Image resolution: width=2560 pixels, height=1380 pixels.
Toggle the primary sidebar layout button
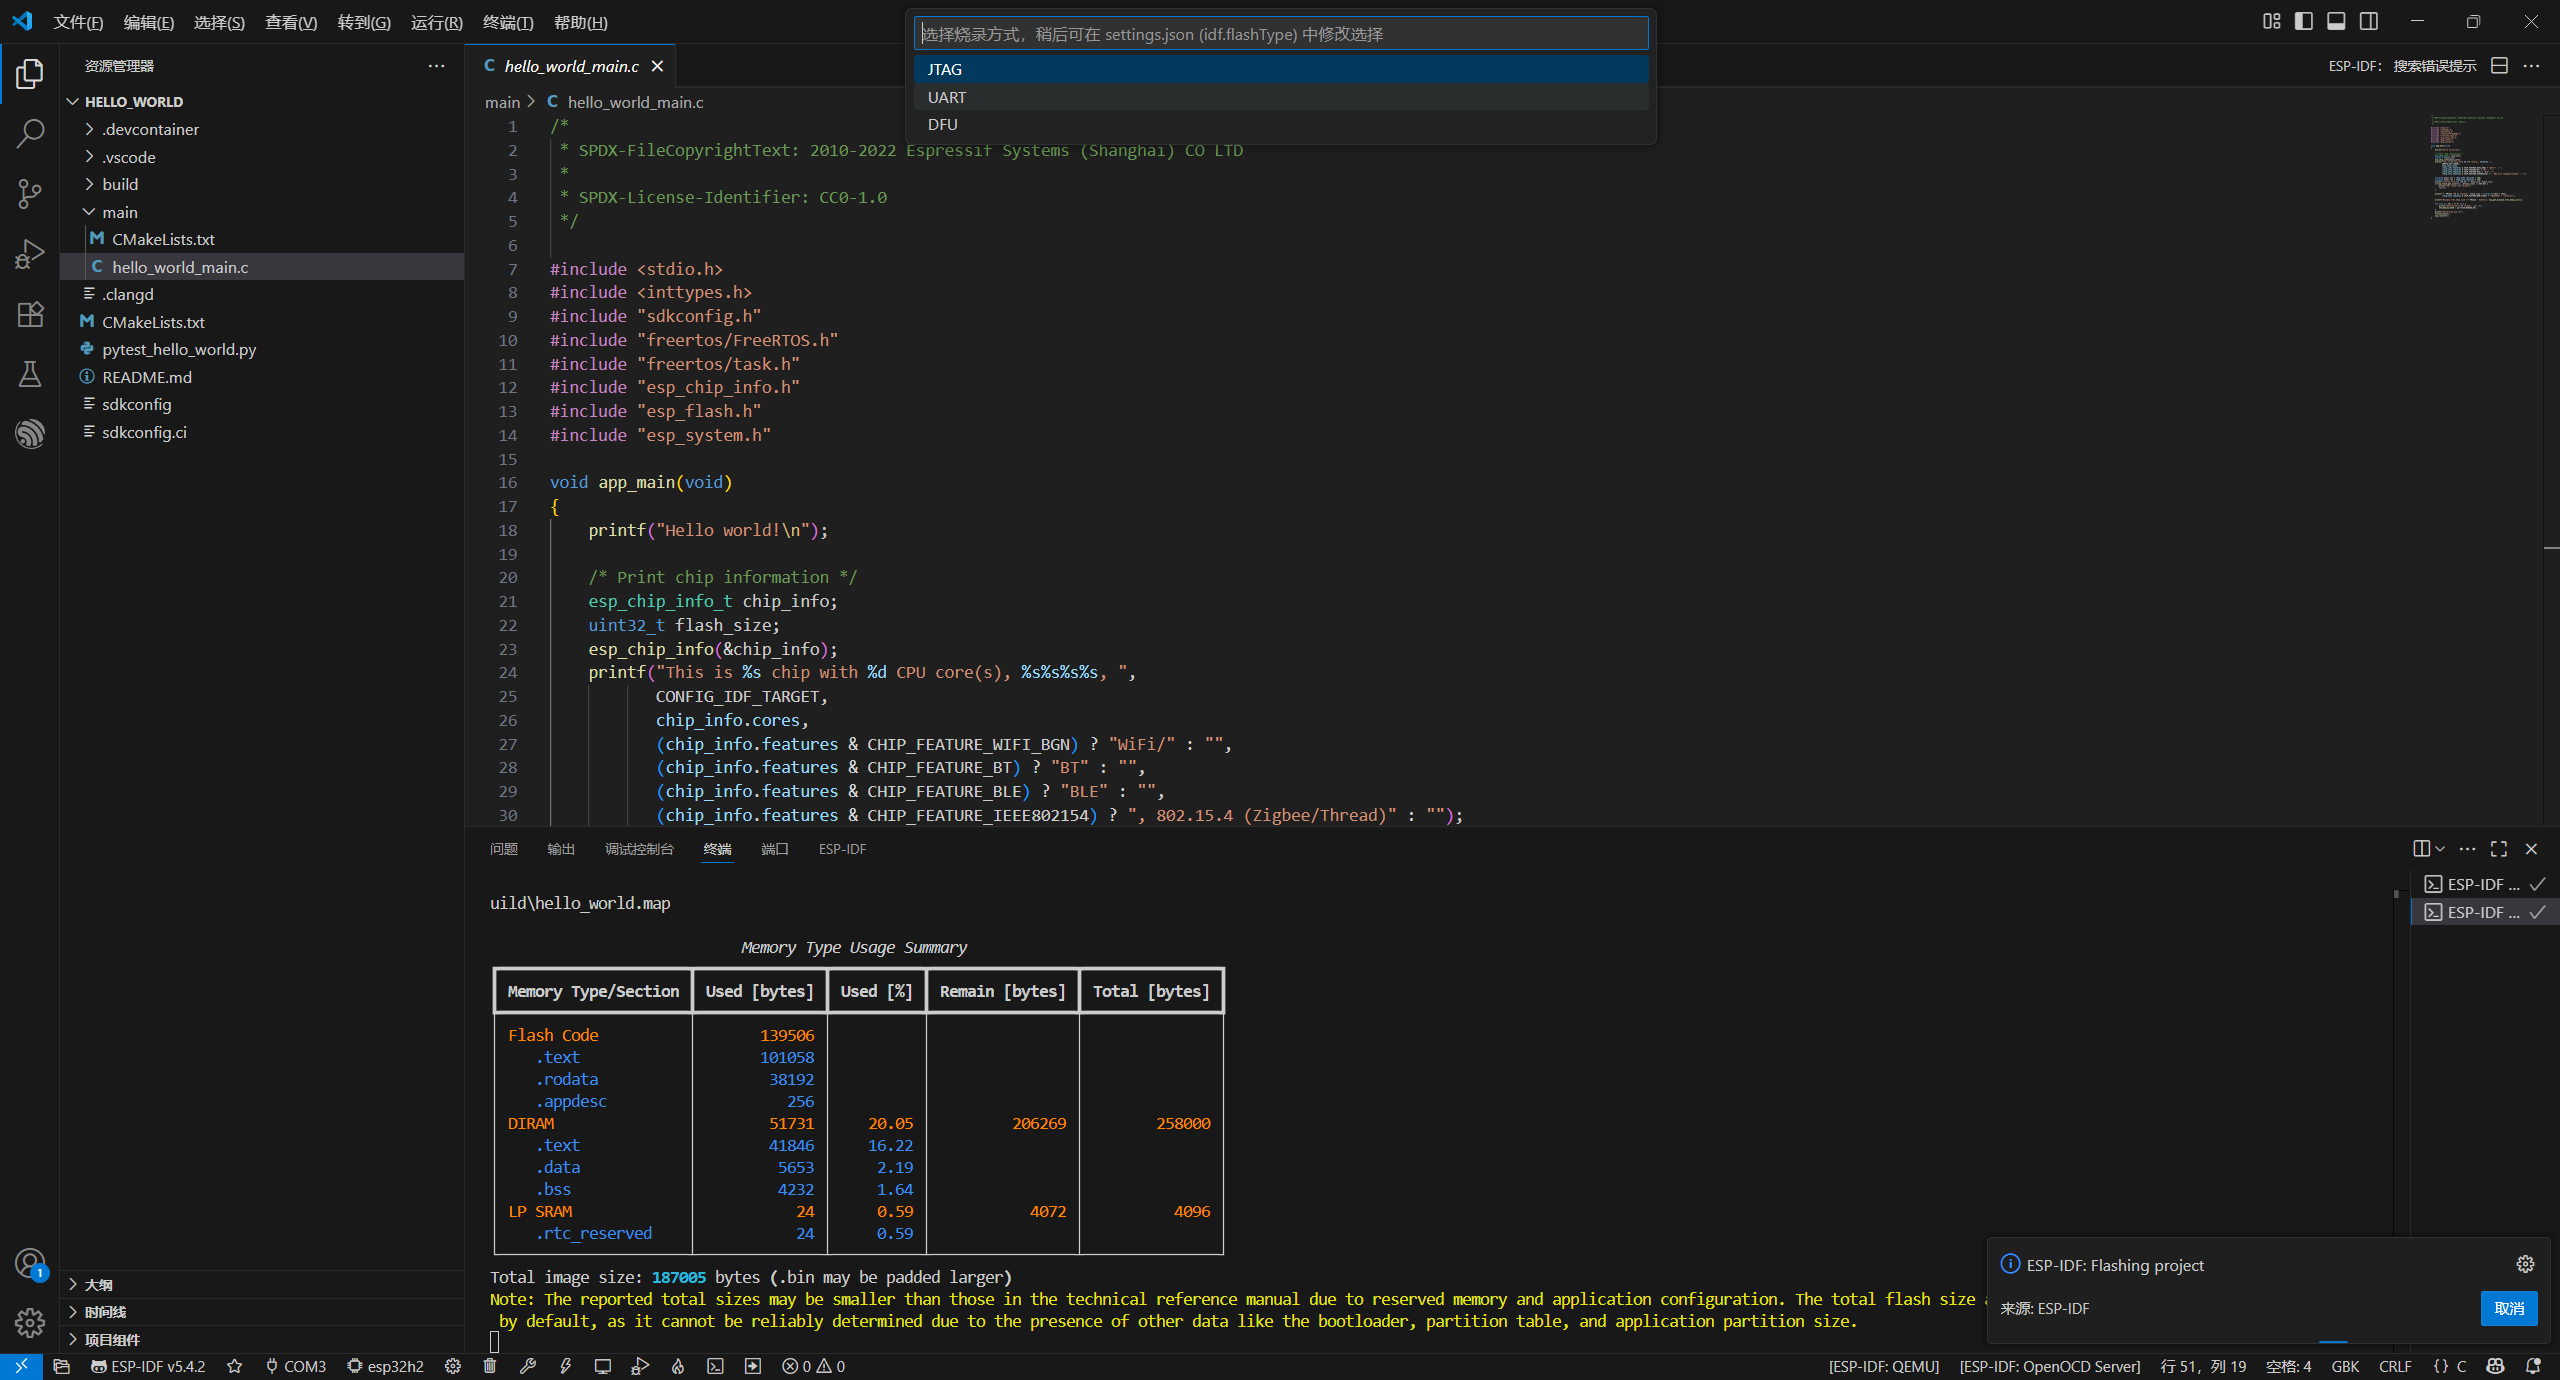click(x=2304, y=21)
